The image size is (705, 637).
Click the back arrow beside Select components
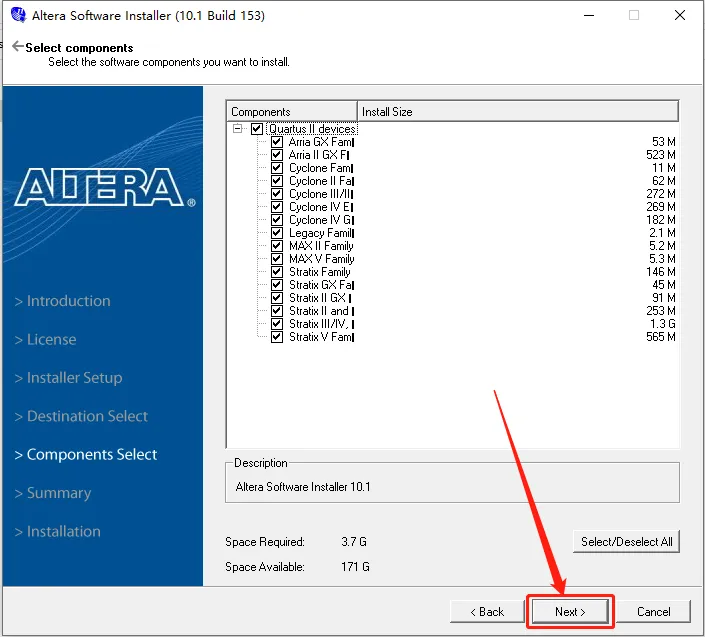coord(18,46)
